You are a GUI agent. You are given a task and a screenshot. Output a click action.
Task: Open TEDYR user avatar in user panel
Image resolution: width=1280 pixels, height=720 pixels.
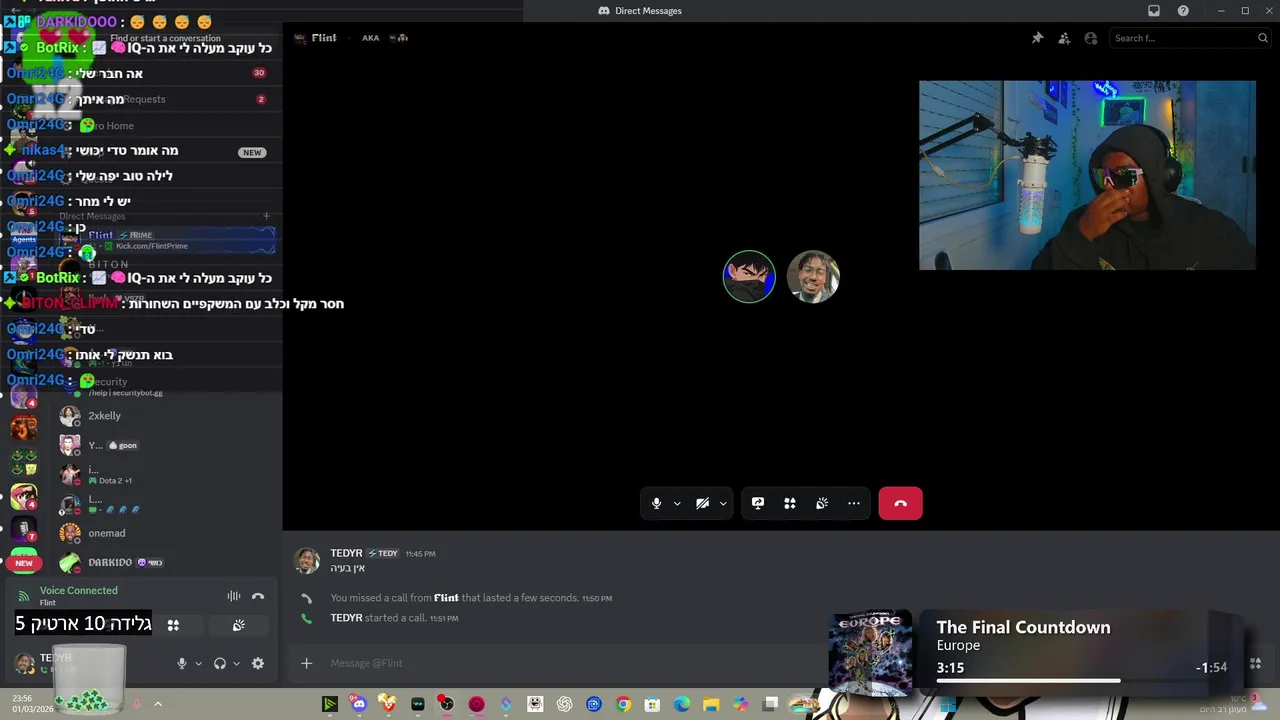pyautogui.click(x=24, y=663)
